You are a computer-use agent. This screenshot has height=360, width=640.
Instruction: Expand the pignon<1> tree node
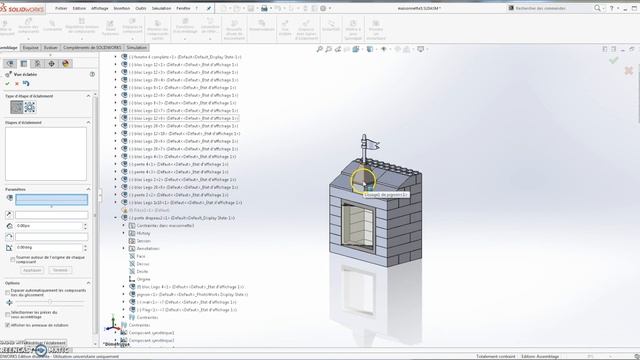124,294
